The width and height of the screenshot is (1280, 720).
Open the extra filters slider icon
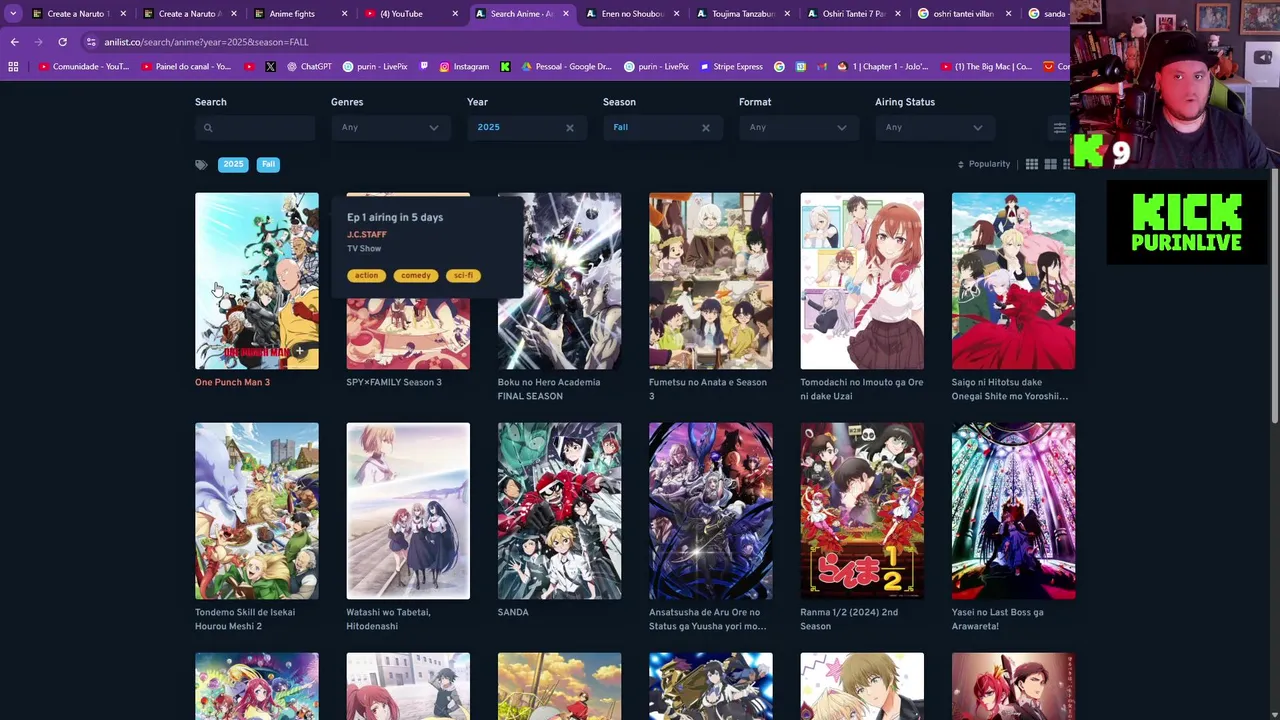click(1059, 128)
